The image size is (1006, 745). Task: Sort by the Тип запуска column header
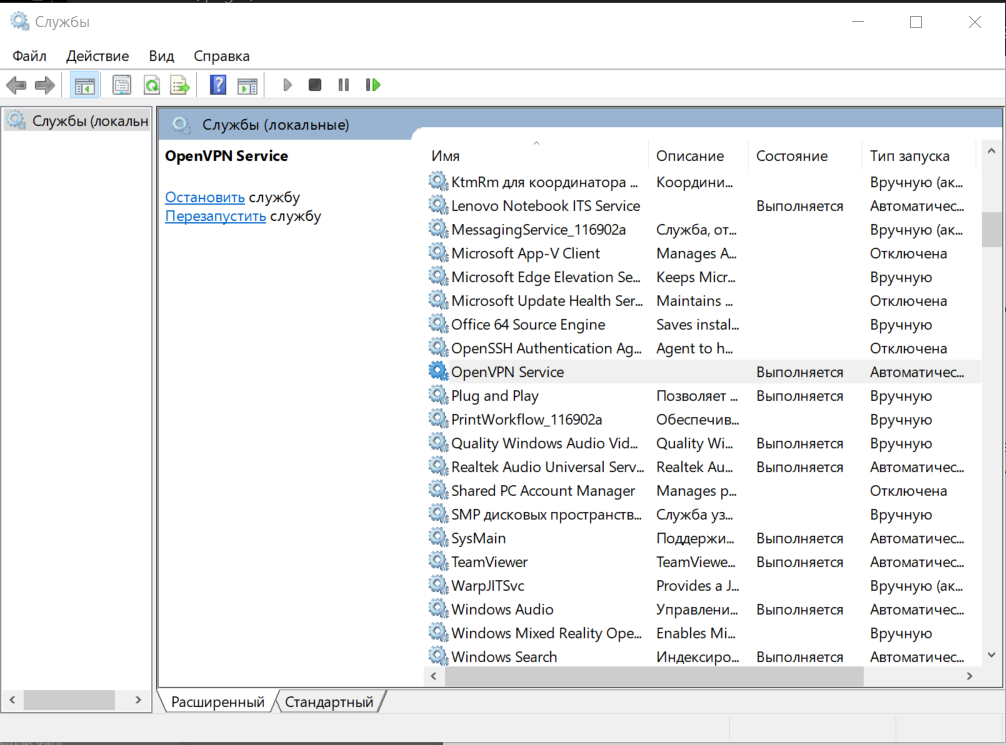click(x=909, y=156)
